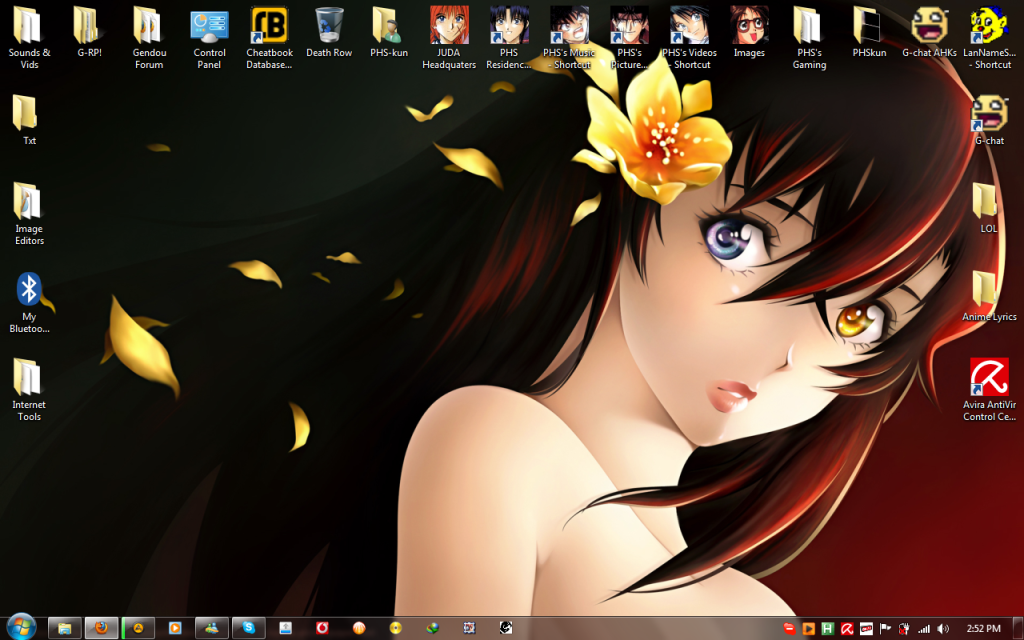
Task: Click the red Skype status tray icon
Action: click(789, 629)
